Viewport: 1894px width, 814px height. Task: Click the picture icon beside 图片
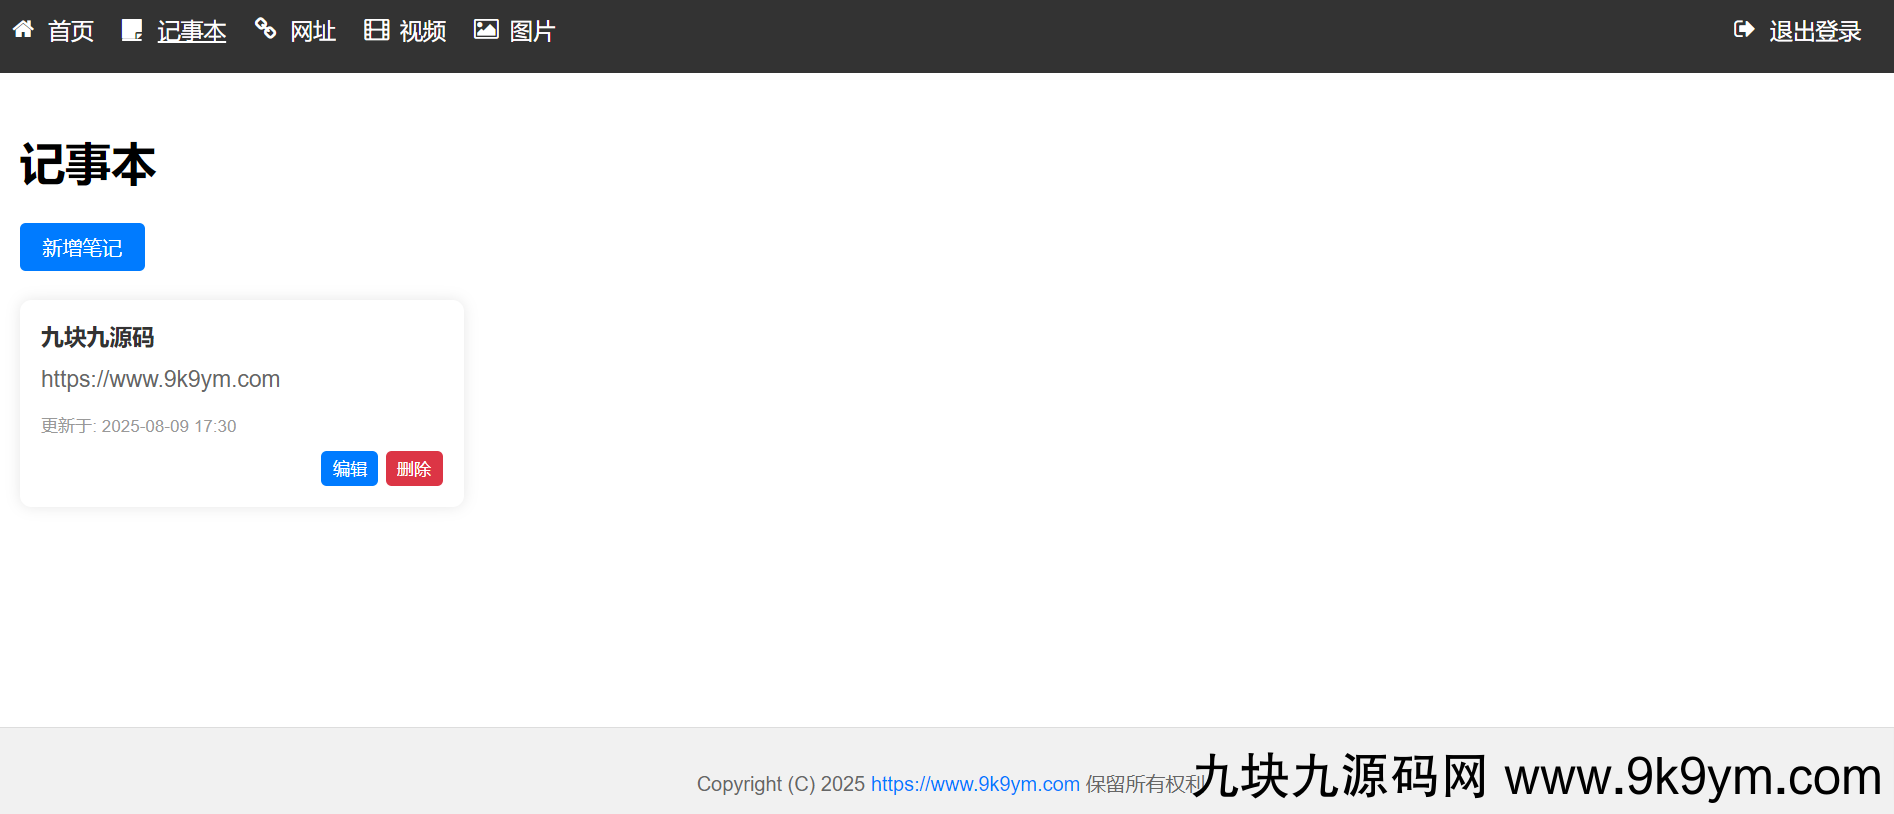click(486, 30)
